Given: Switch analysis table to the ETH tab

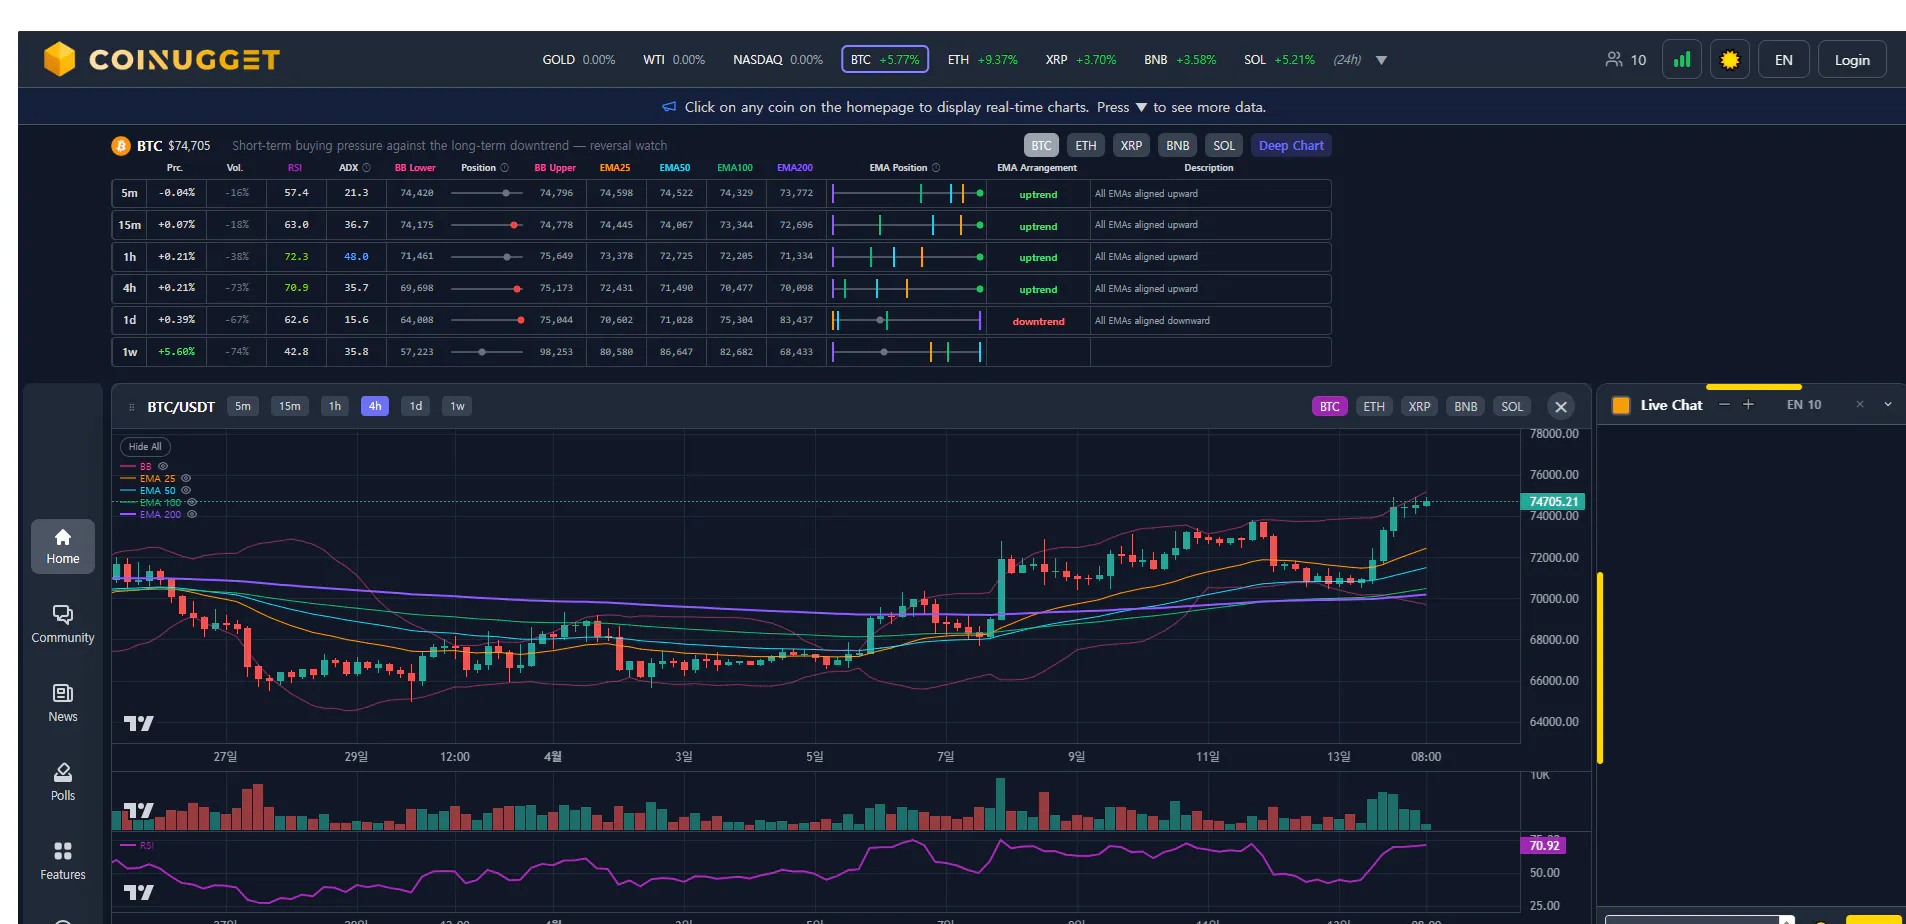Looking at the screenshot, I should tap(1086, 145).
